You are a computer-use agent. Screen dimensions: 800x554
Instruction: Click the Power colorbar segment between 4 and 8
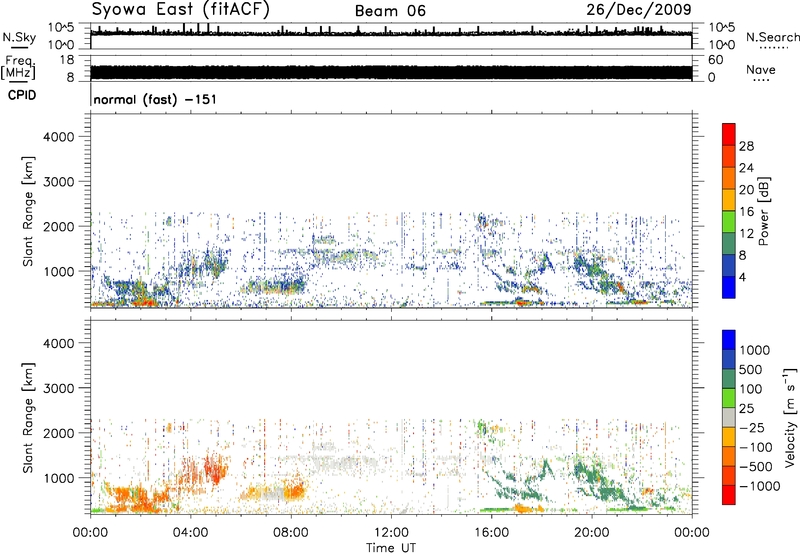pyautogui.click(x=729, y=266)
